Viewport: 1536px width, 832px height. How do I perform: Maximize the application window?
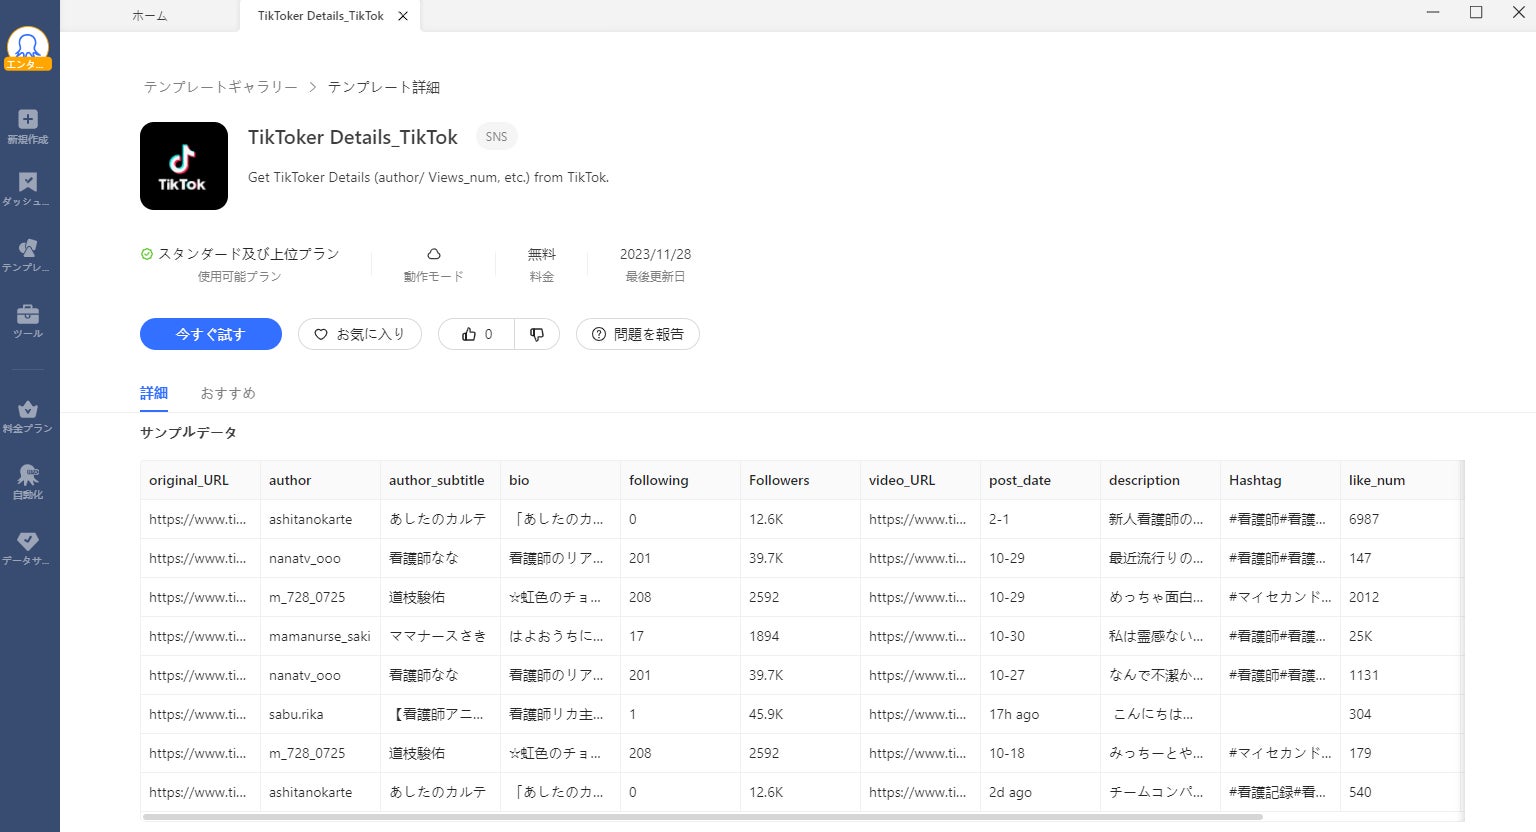click(1476, 13)
